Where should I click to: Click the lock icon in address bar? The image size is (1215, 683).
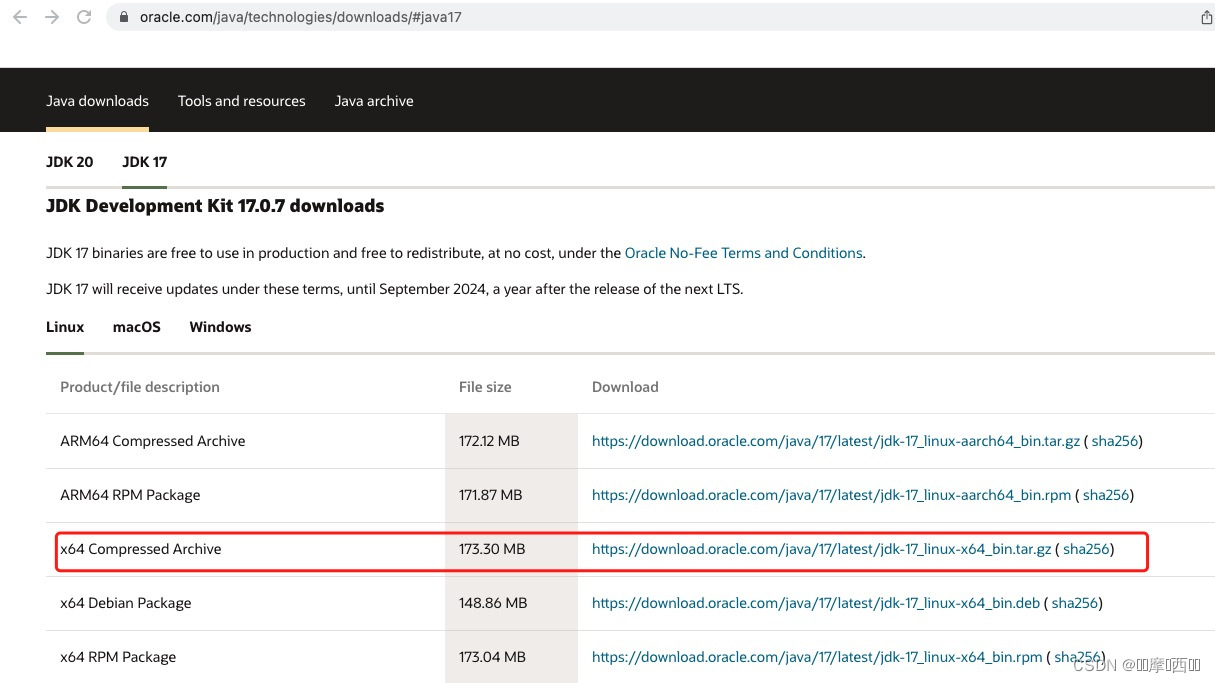pyautogui.click(x=125, y=17)
